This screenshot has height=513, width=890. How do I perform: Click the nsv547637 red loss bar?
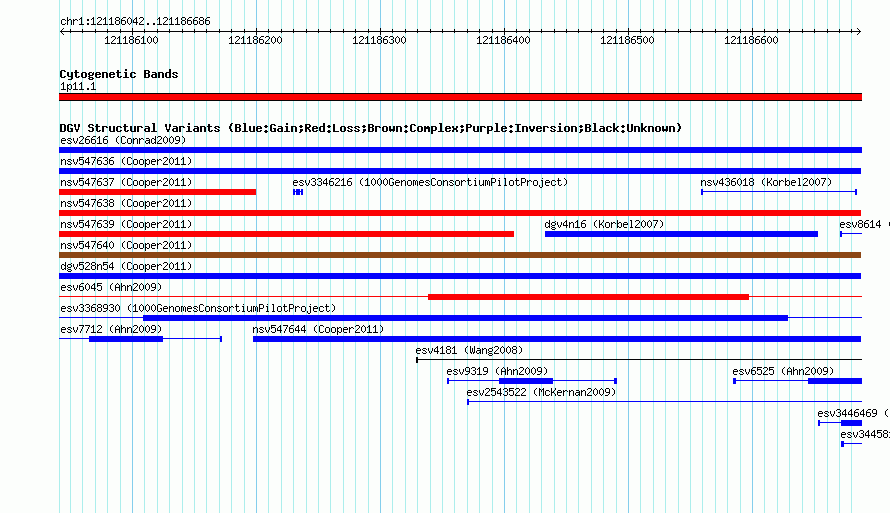coord(157,192)
